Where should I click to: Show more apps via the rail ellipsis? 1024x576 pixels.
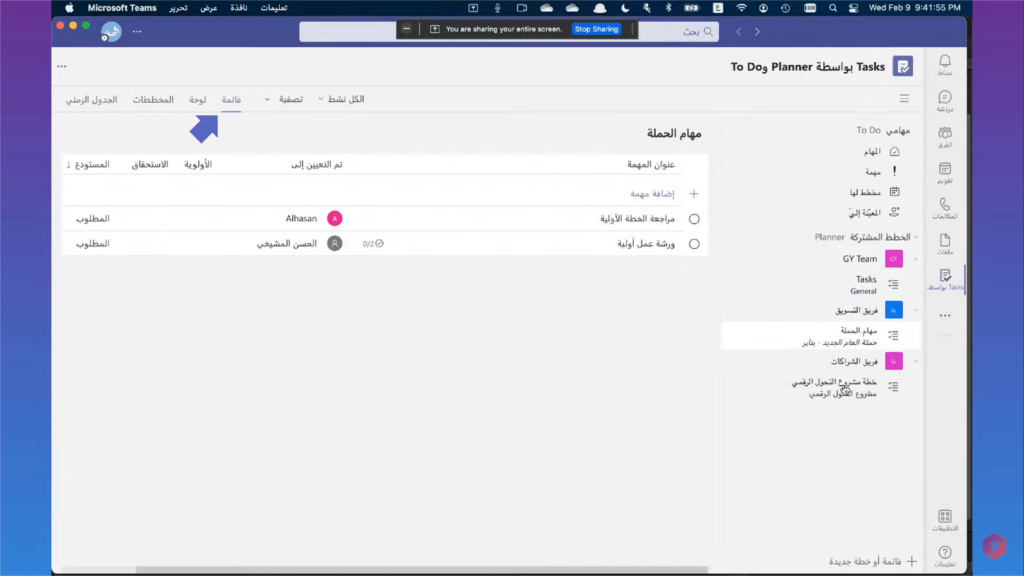click(x=944, y=315)
